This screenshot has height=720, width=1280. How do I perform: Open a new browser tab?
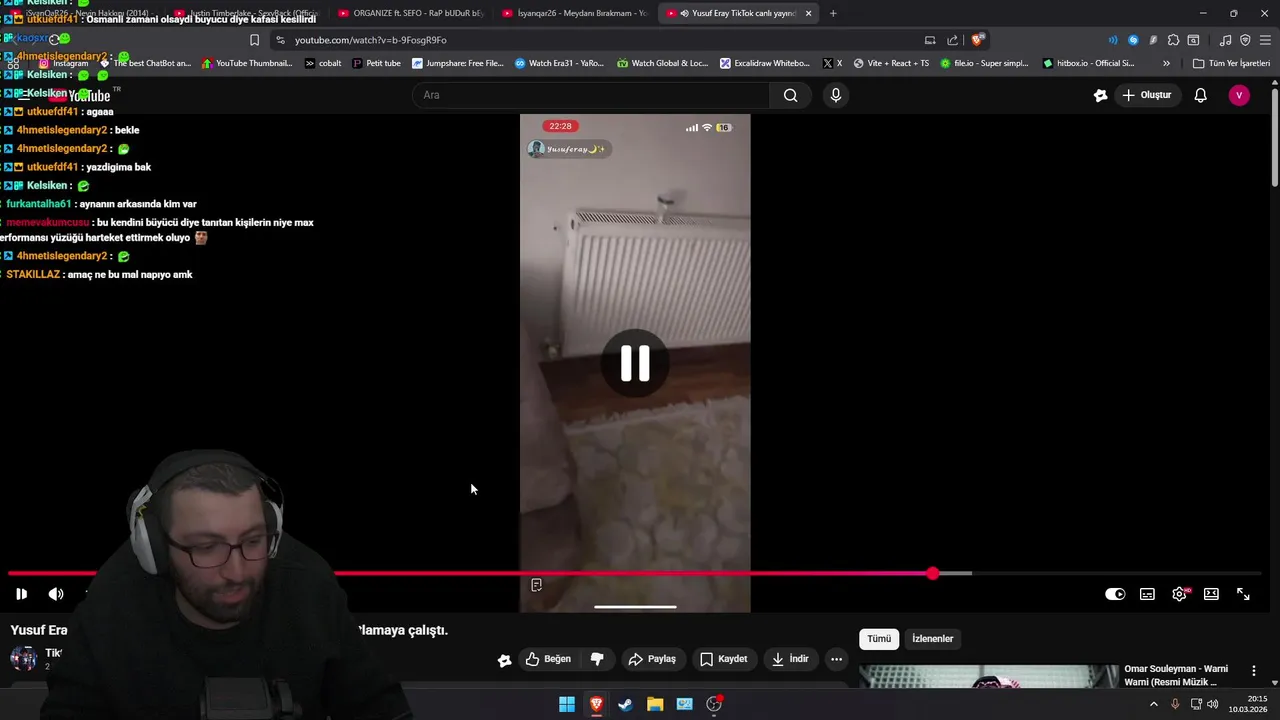[833, 13]
